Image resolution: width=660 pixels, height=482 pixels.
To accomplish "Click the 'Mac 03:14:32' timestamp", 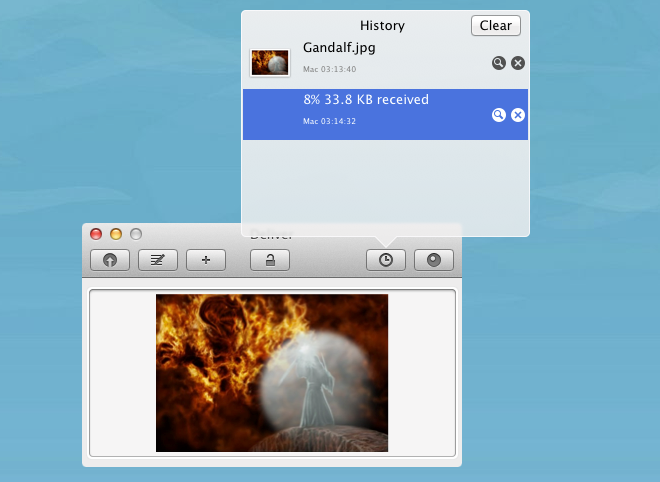I will click(x=330, y=121).
